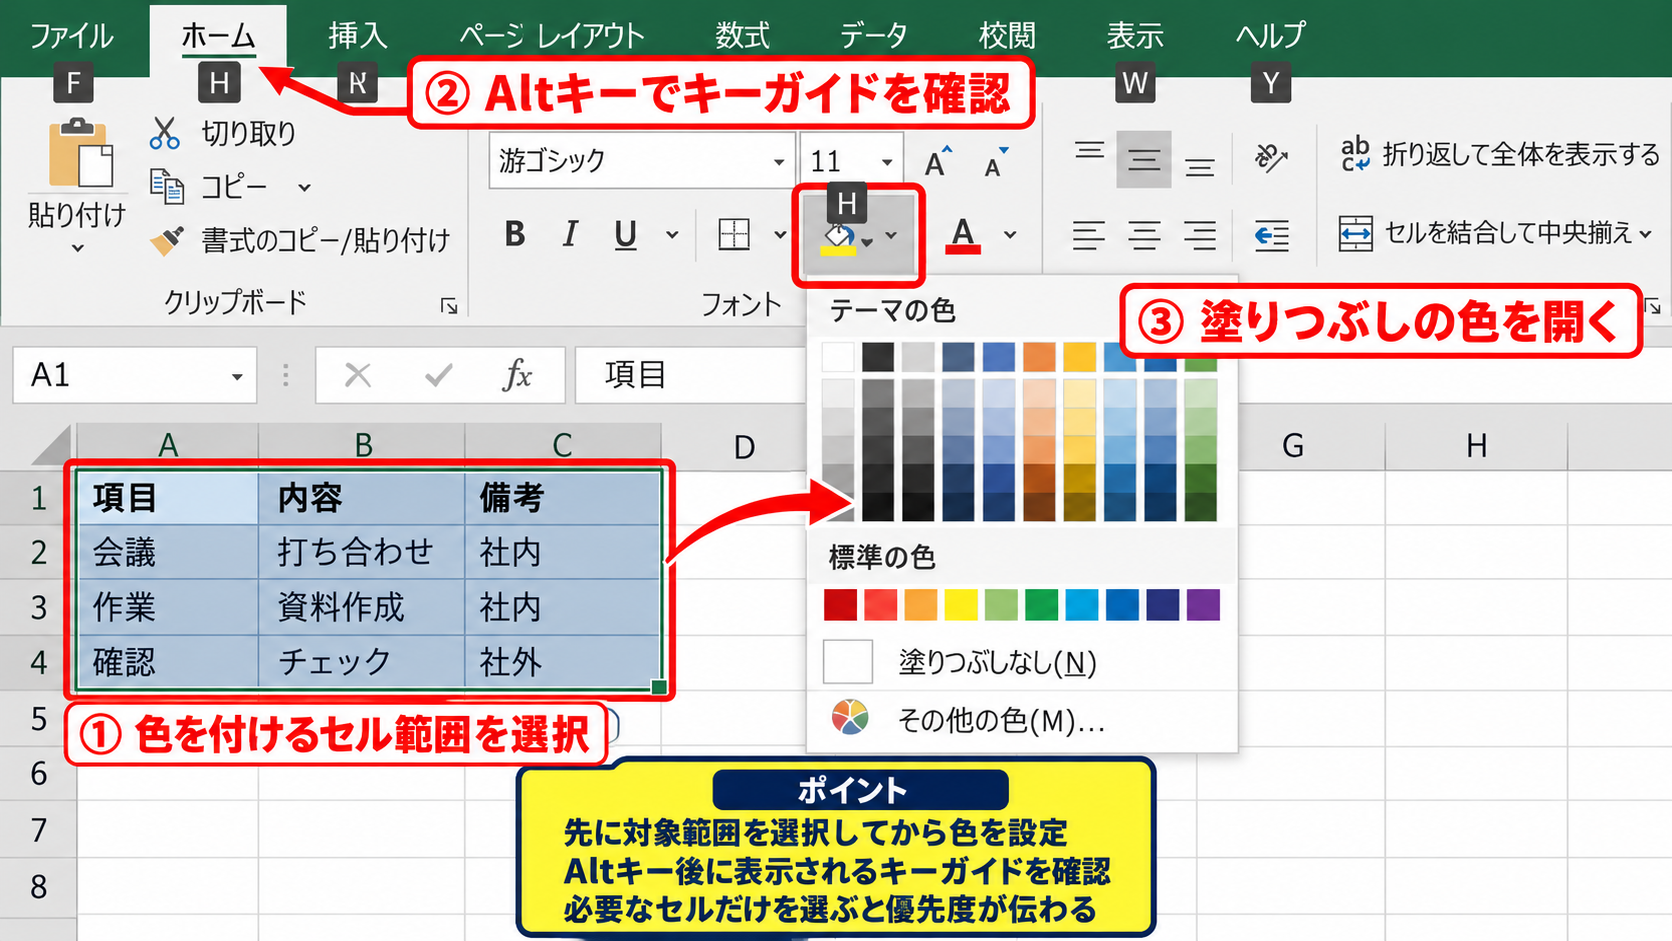Click the Format Painter brush icon
Screen dimensions: 1672x941
[x=166, y=240]
